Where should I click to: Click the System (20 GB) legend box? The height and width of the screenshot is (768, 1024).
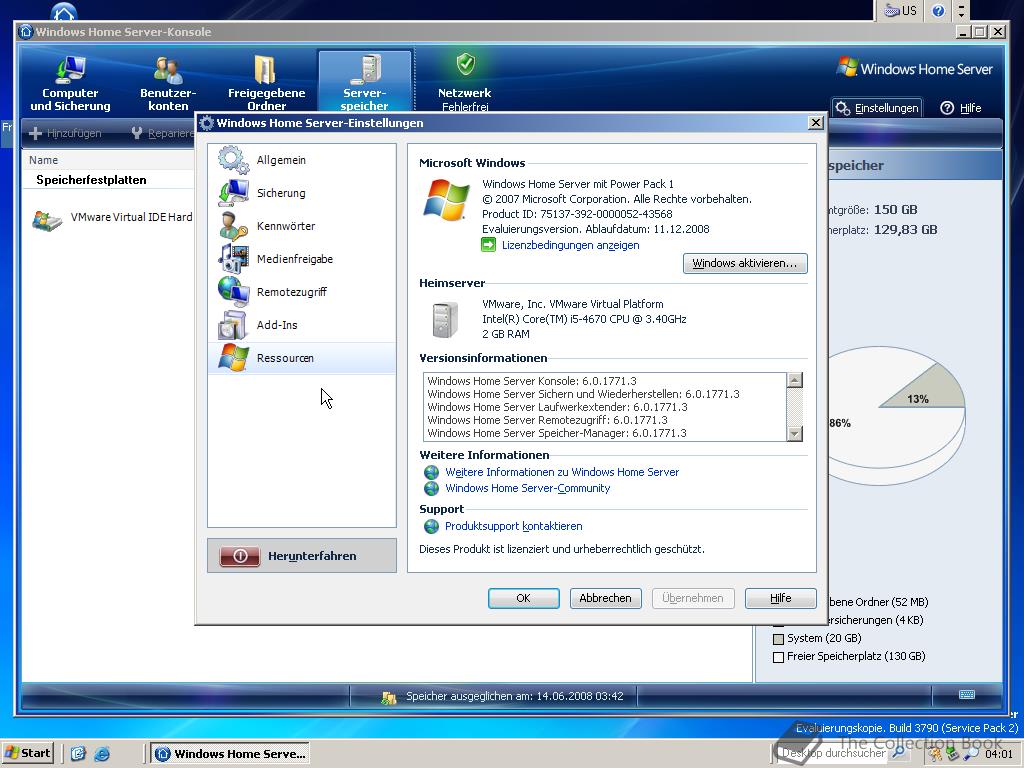point(778,639)
